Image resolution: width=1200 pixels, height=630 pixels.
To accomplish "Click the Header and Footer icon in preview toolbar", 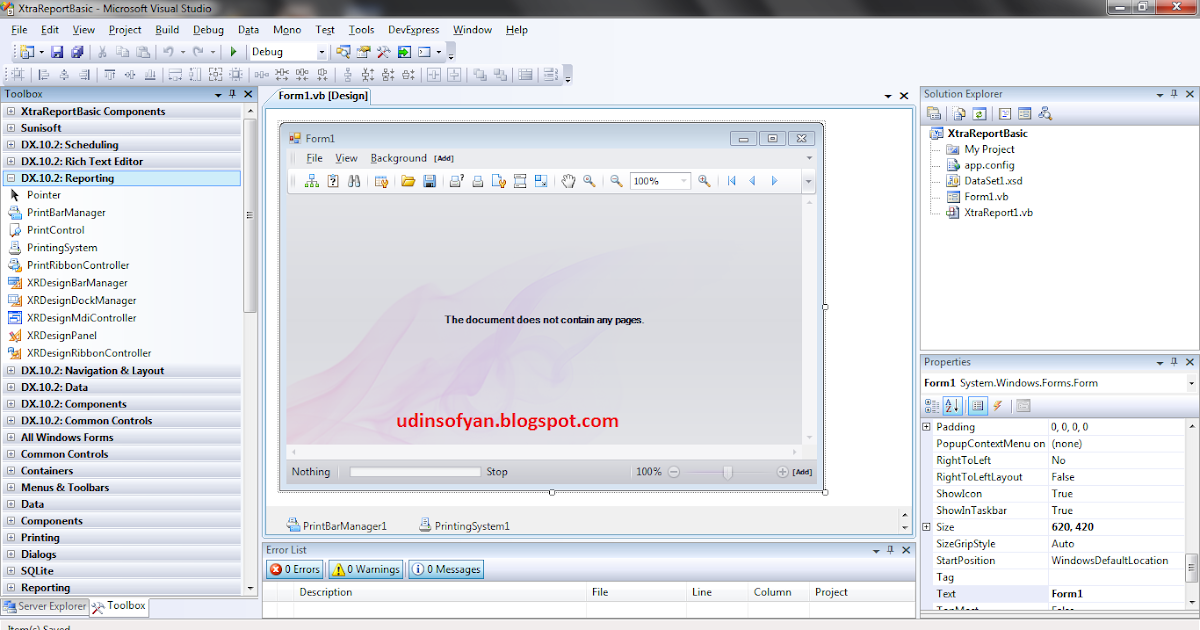I will pos(520,181).
